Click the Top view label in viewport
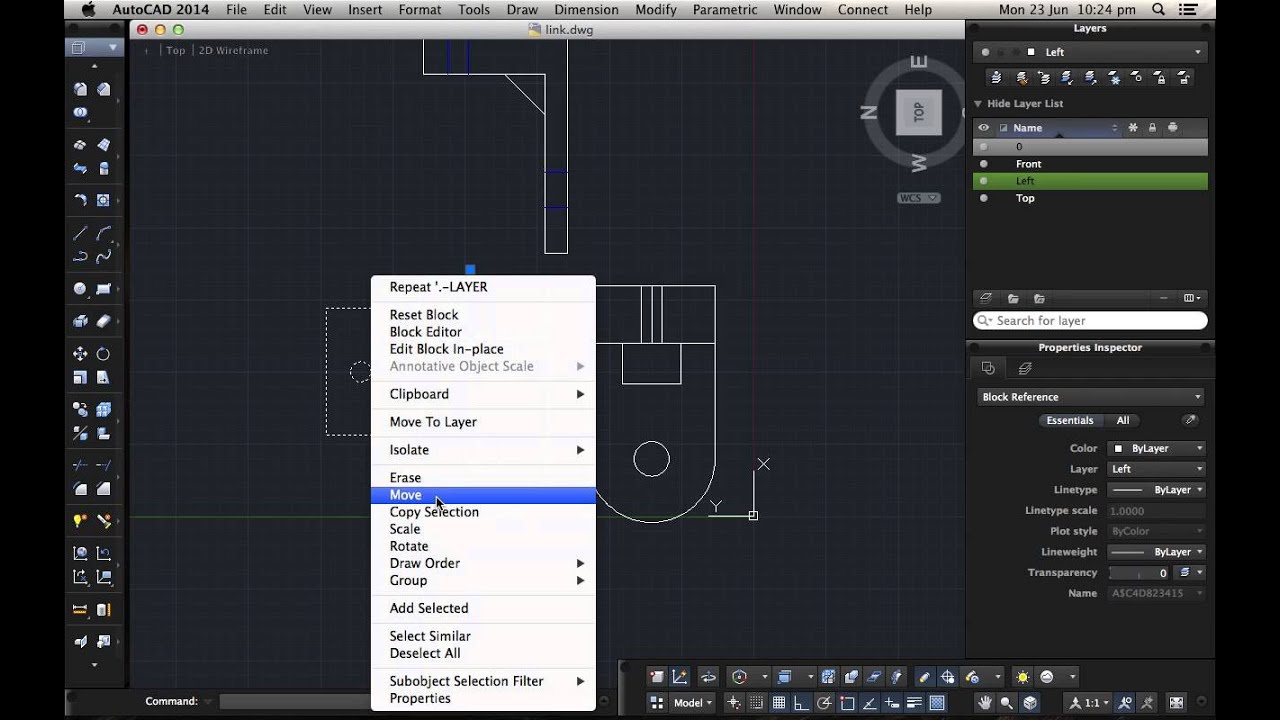The width and height of the screenshot is (1280, 720). [x=176, y=50]
